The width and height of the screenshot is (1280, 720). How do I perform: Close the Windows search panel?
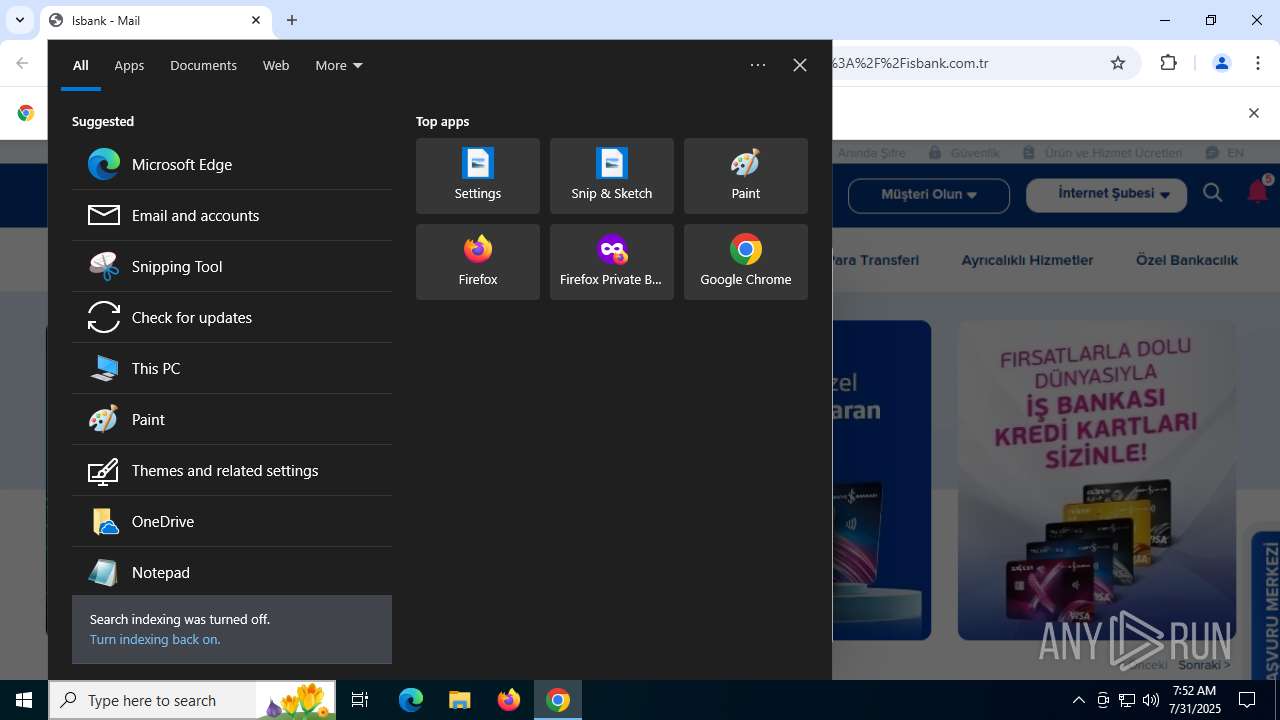pyautogui.click(x=800, y=65)
